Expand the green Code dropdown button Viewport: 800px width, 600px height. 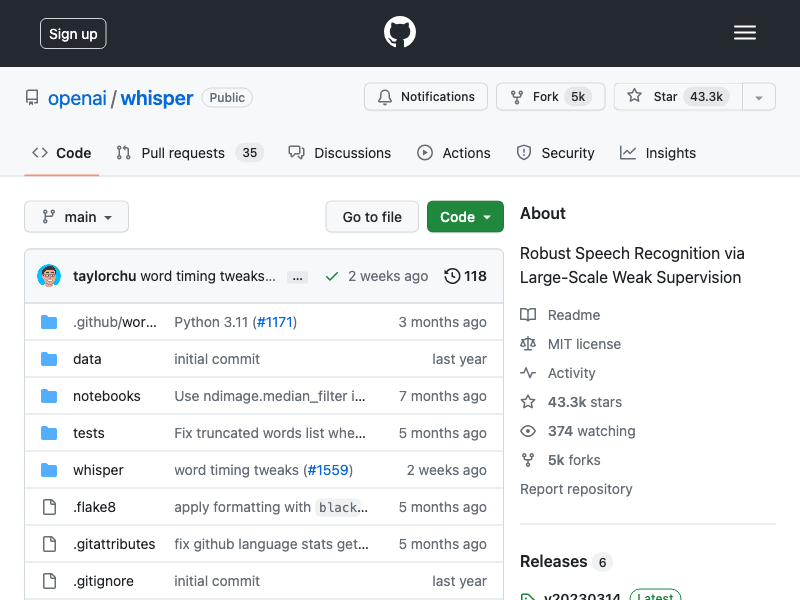[465, 217]
